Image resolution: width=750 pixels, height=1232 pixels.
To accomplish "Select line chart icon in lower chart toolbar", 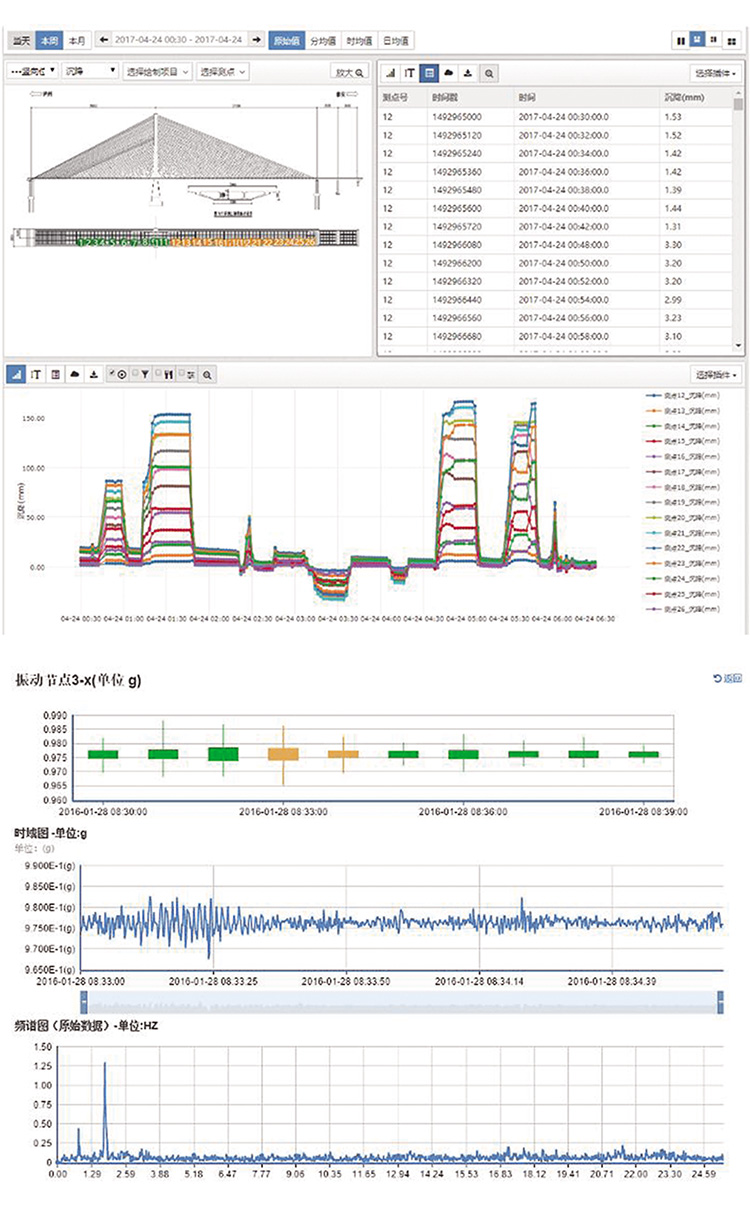I will pyautogui.click(x=16, y=374).
